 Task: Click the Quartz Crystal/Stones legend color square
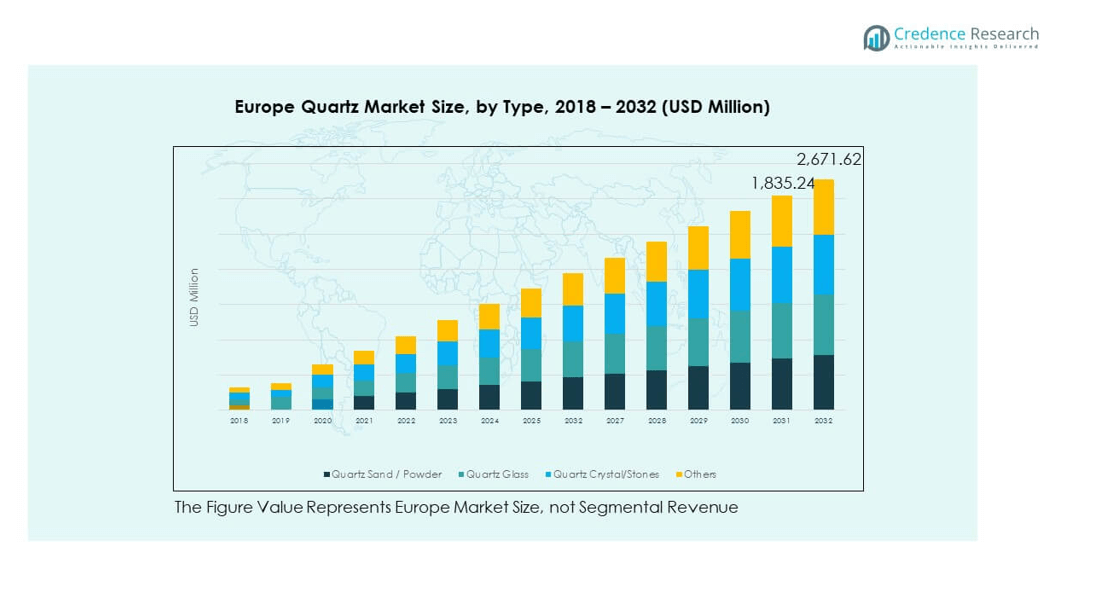coord(548,474)
